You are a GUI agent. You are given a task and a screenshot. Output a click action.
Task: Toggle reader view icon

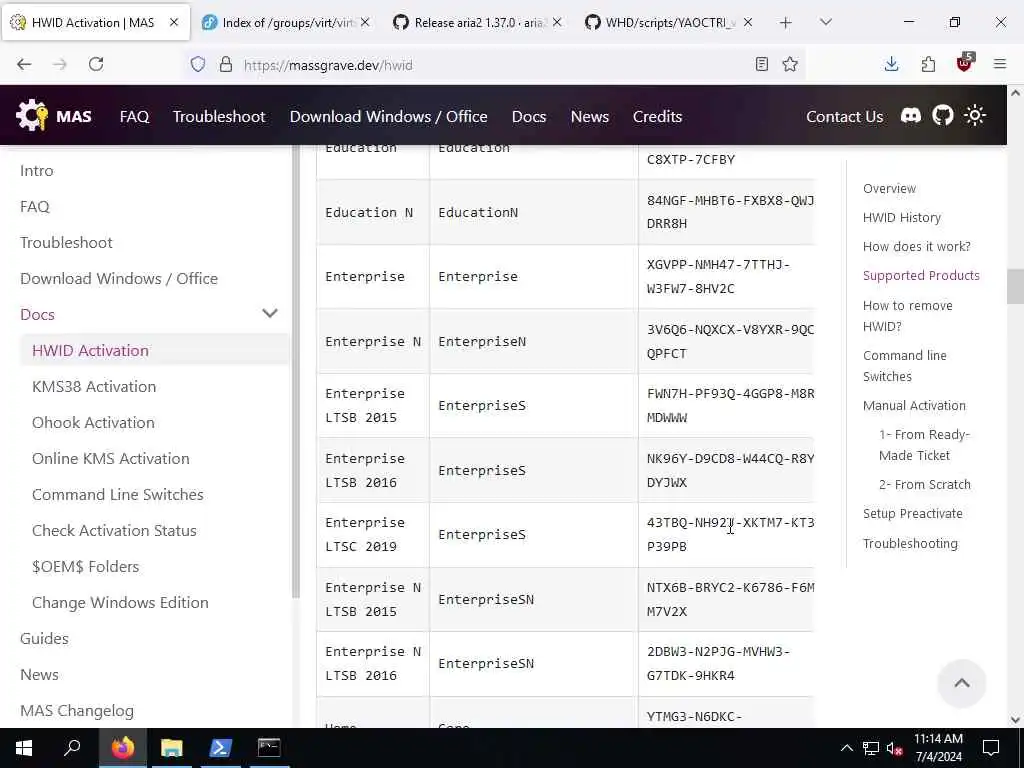pos(761,64)
